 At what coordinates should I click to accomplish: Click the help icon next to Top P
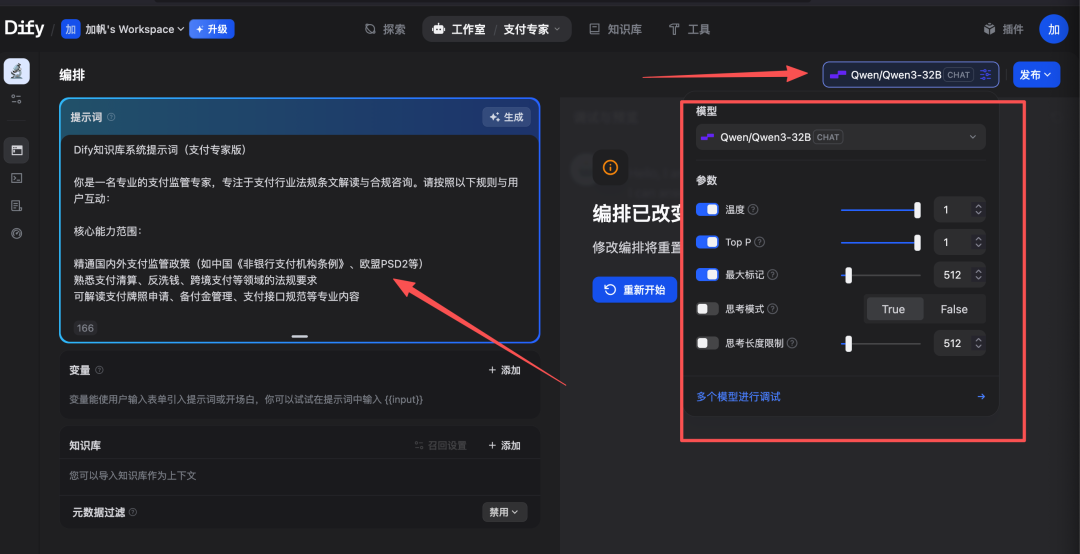pyautogui.click(x=760, y=242)
